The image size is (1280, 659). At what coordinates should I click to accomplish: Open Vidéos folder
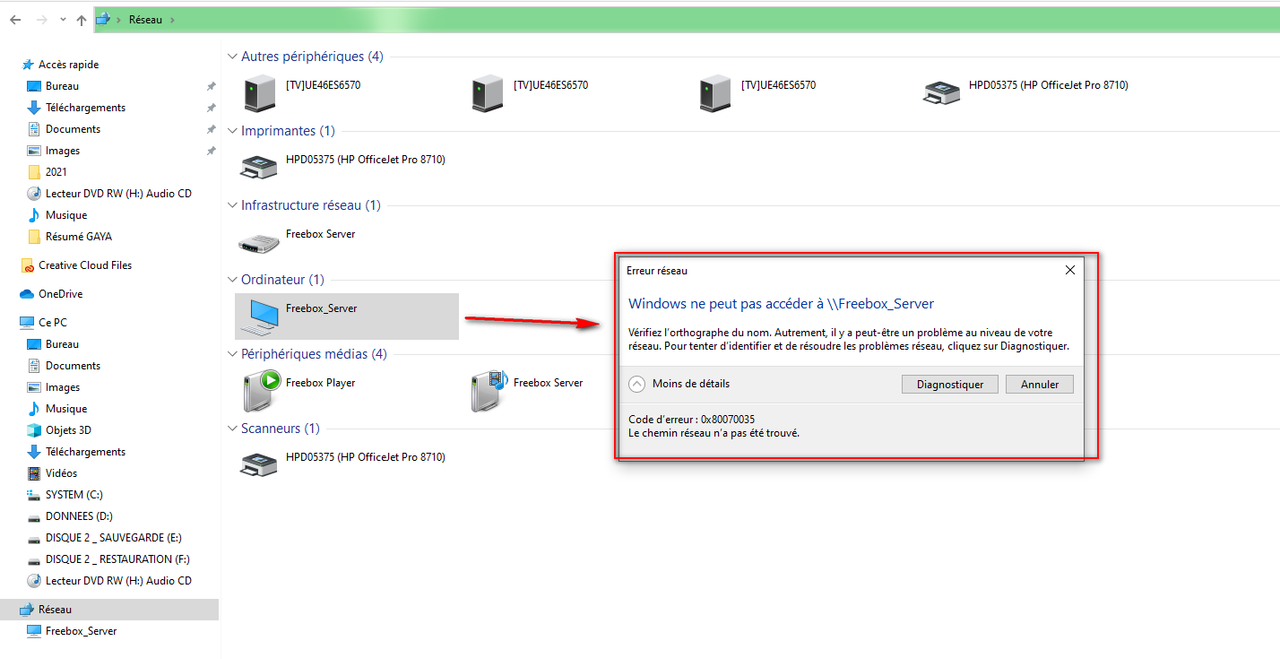(61, 473)
